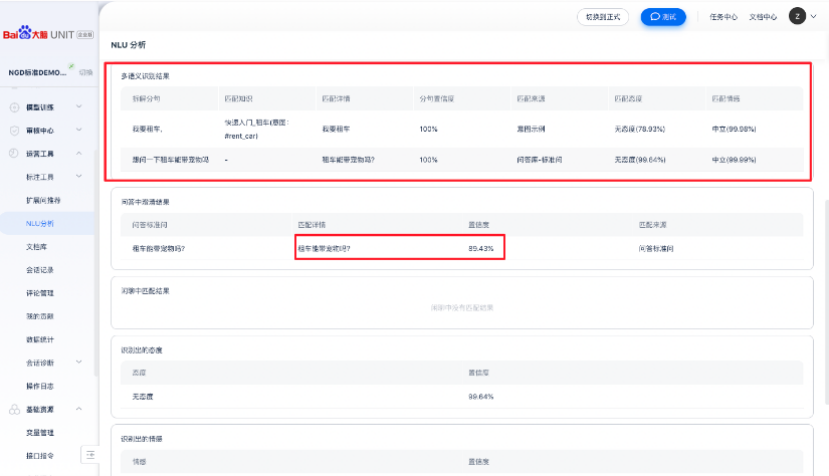Click the Z user avatar
829x476 pixels.
pos(797,16)
